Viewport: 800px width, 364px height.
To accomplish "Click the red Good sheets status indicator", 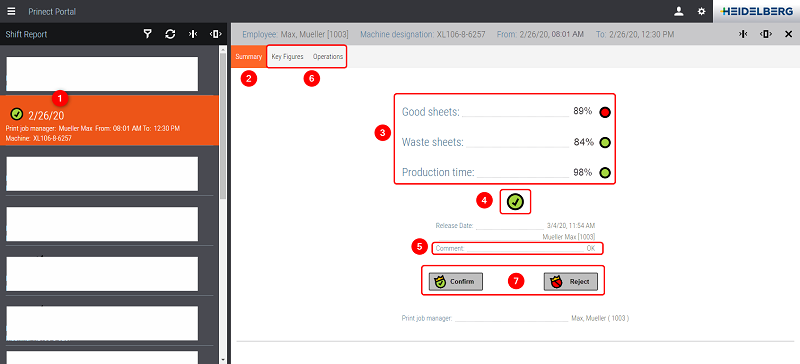I will pyautogui.click(x=605, y=112).
